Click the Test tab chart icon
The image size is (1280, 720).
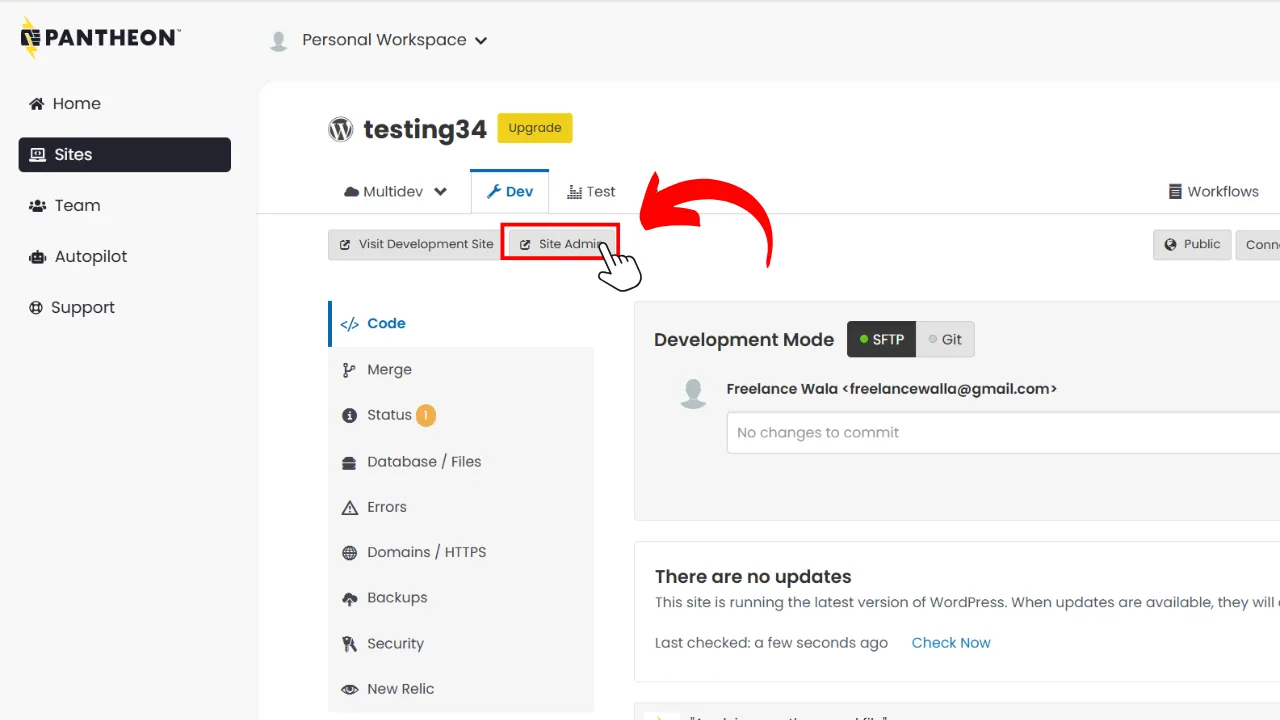click(575, 192)
